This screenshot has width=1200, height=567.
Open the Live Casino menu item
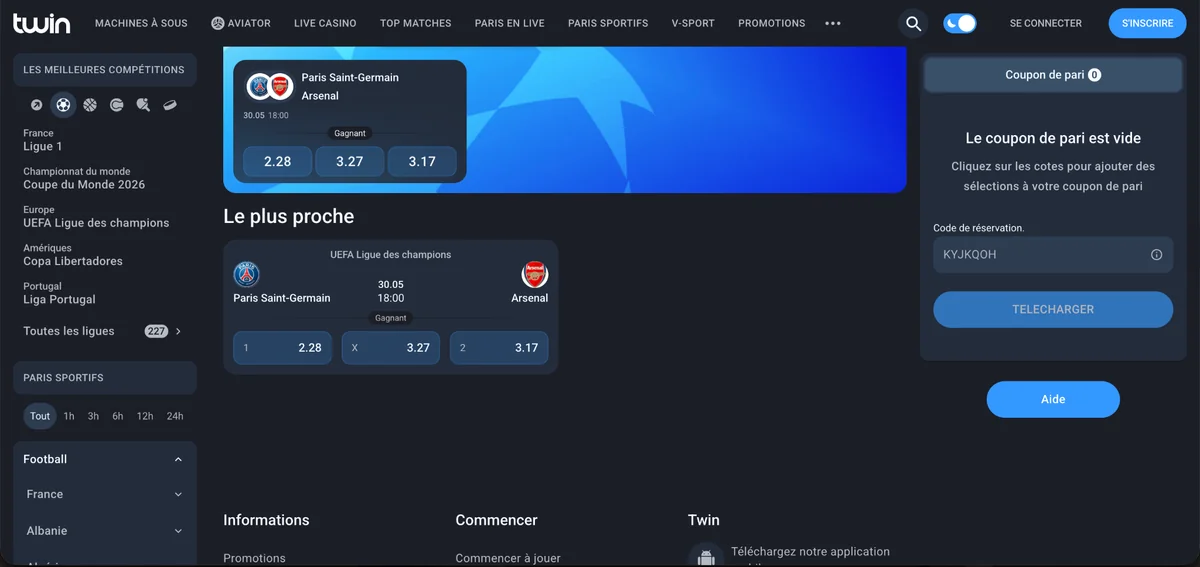coord(325,23)
